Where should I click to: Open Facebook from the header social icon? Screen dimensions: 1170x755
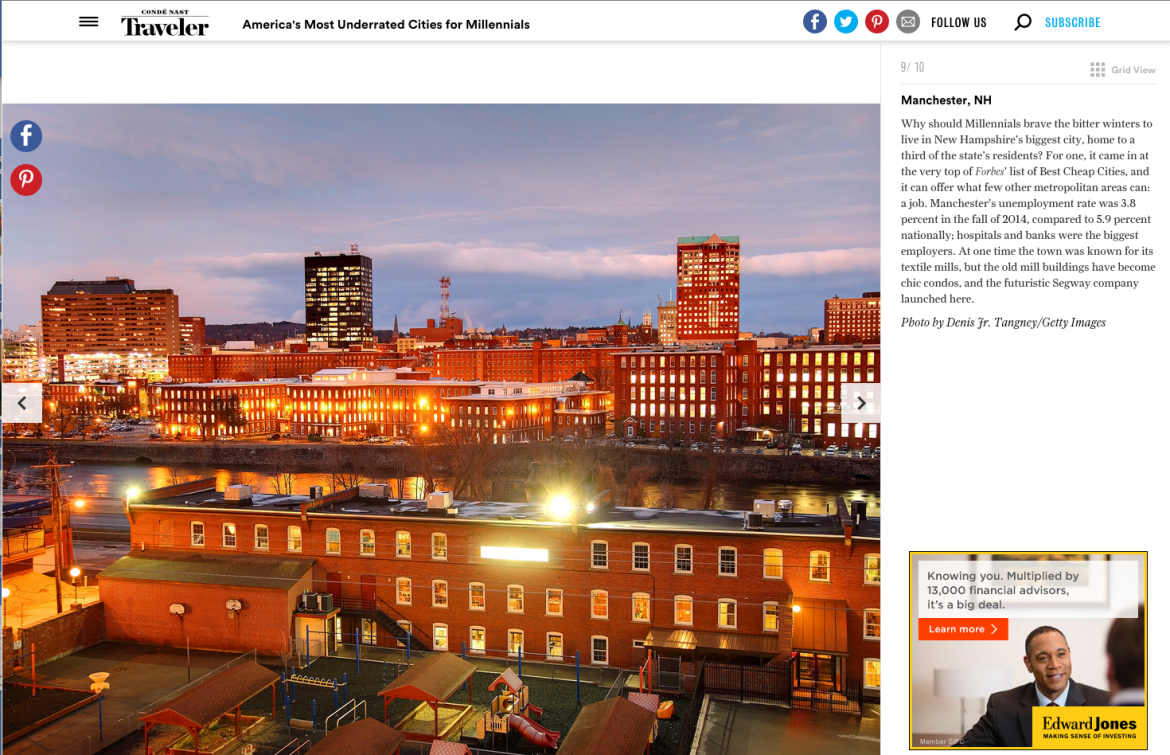click(815, 20)
